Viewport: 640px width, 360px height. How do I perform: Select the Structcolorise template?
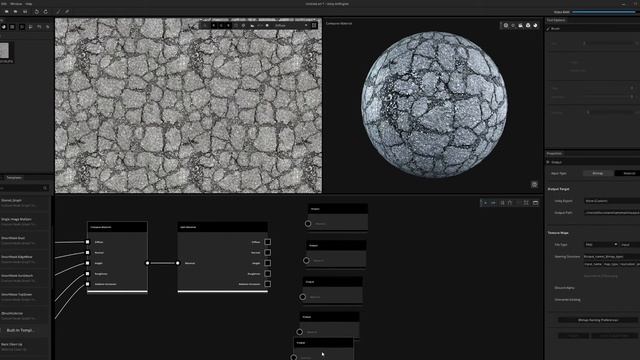25,316
